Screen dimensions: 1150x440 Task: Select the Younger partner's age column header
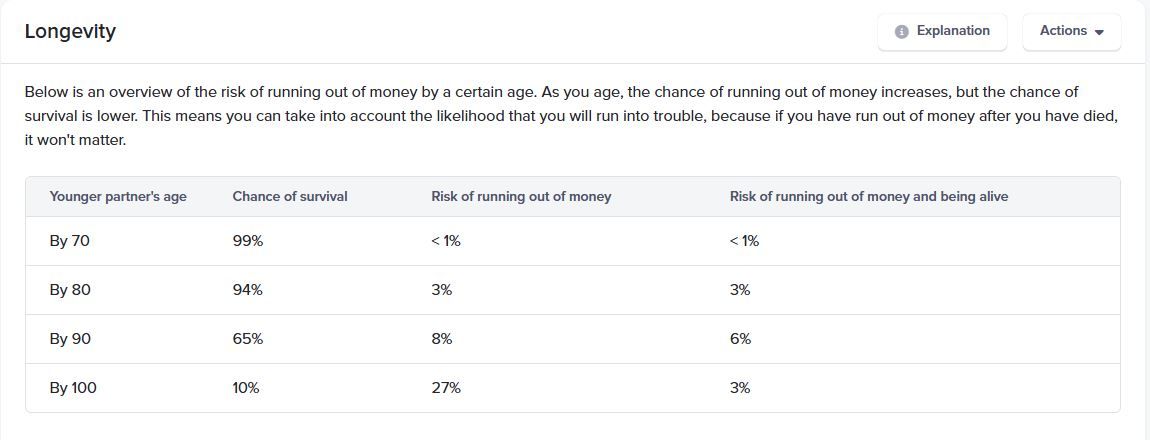(118, 197)
